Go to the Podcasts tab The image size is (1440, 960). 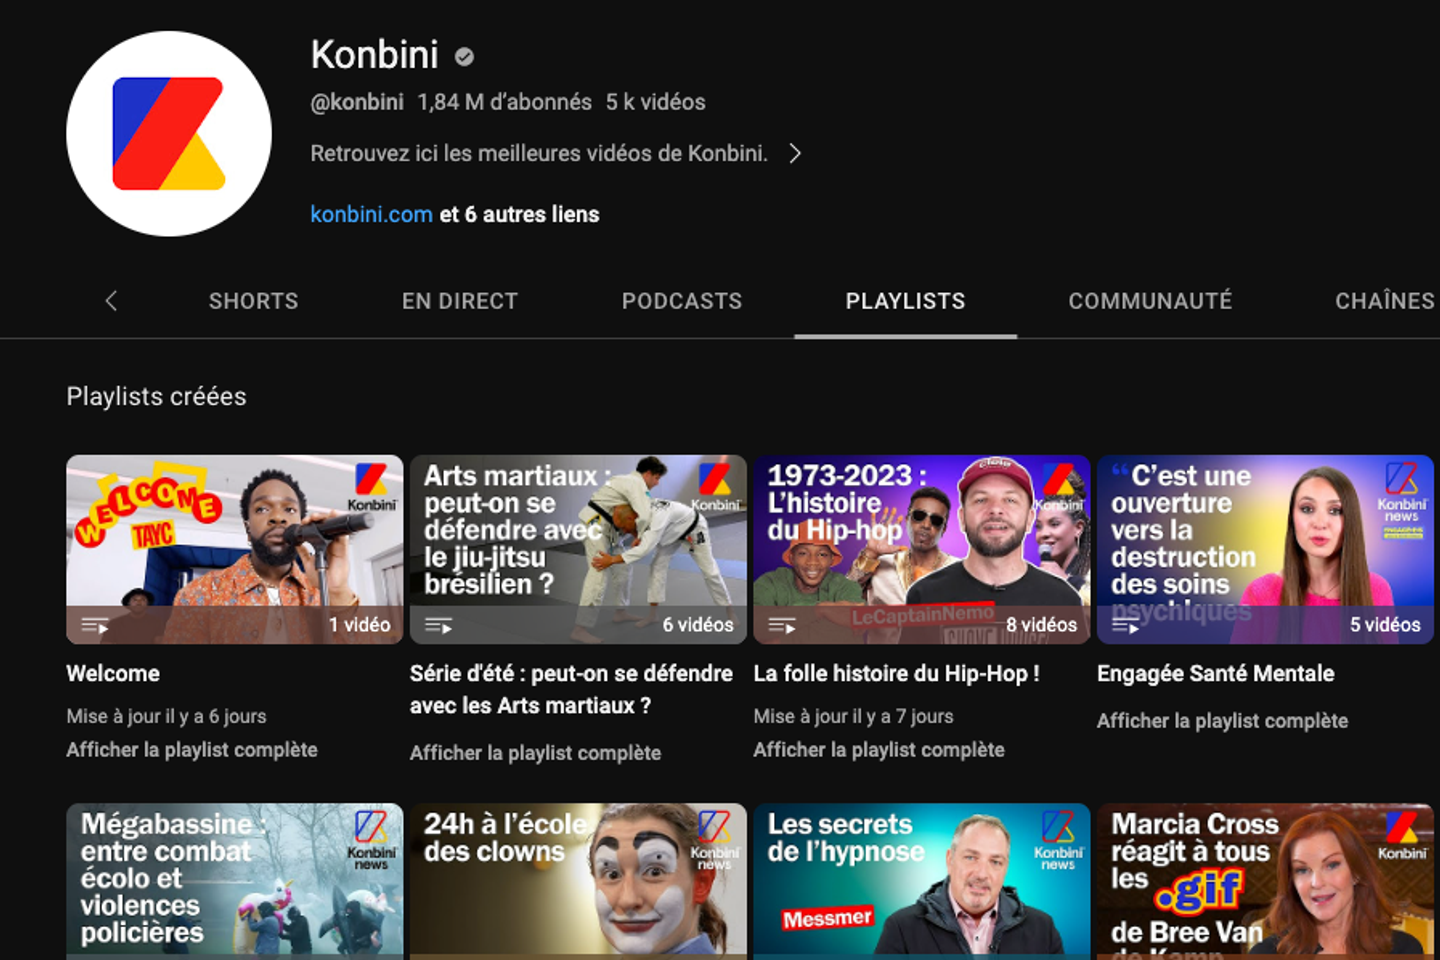pos(681,301)
